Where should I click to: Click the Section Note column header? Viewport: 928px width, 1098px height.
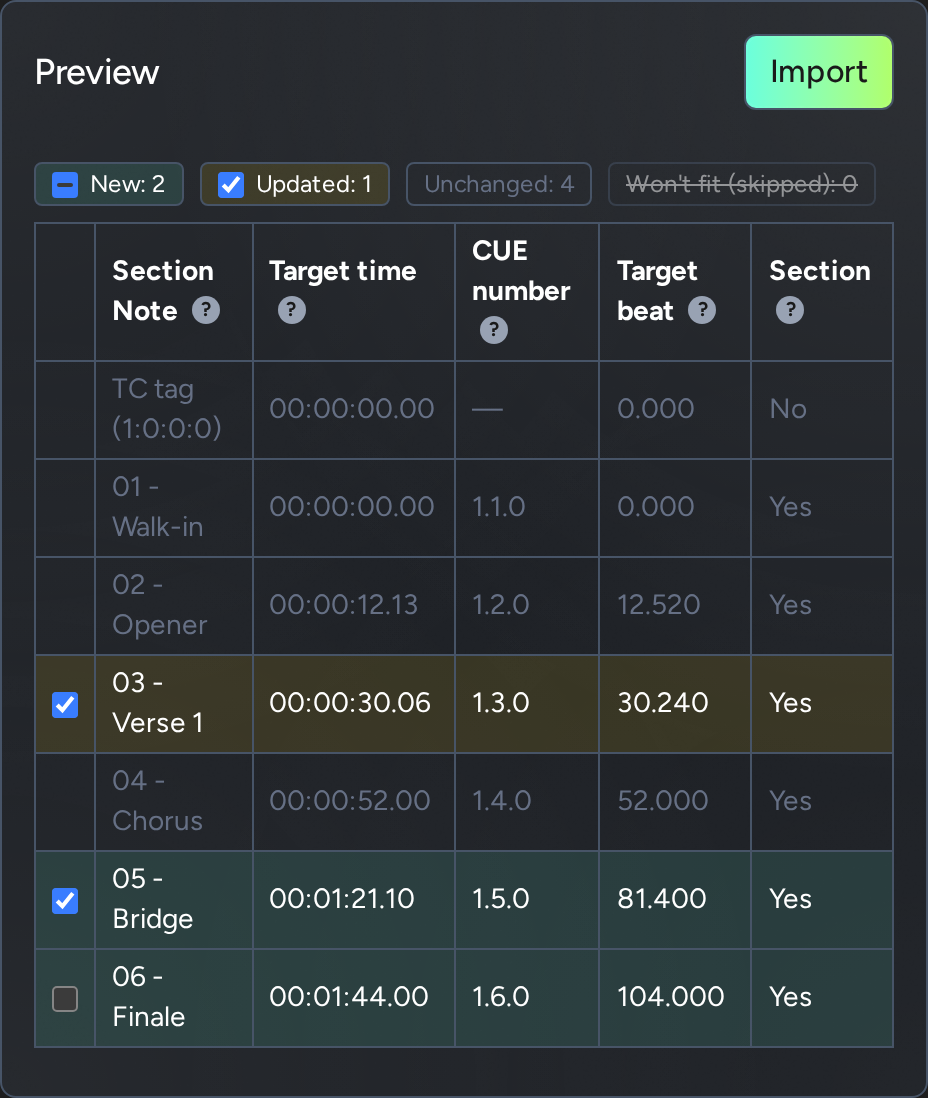(174, 292)
